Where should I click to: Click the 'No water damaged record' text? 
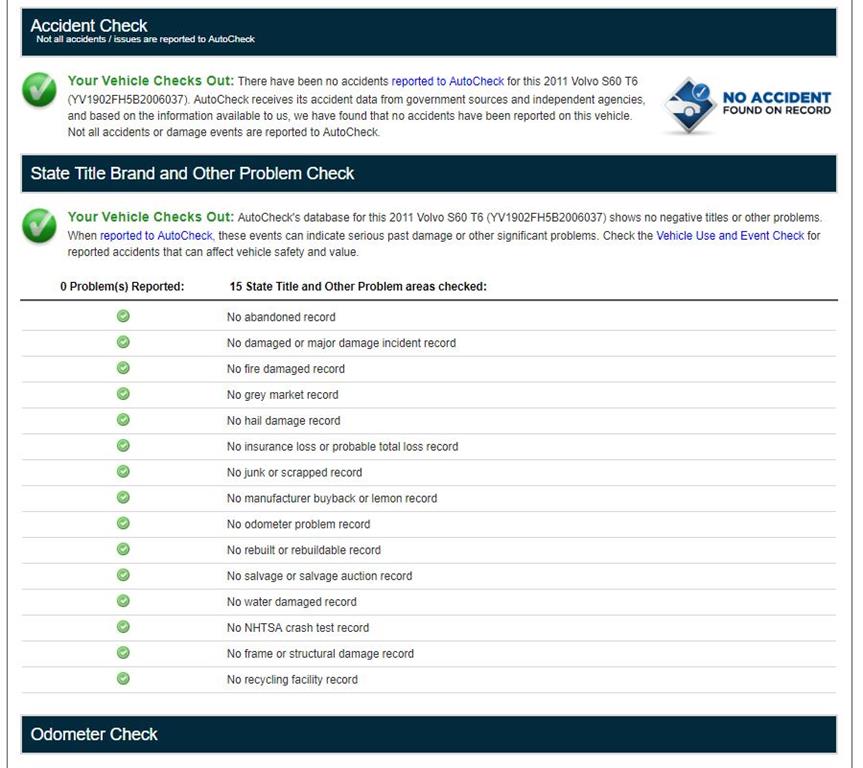click(x=292, y=602)
